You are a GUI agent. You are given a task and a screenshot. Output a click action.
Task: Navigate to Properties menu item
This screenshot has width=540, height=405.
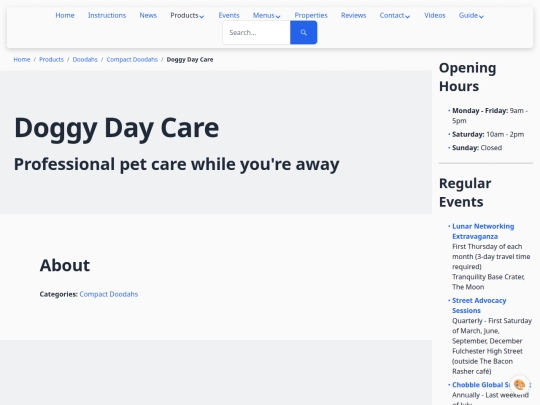click(311, 15)
